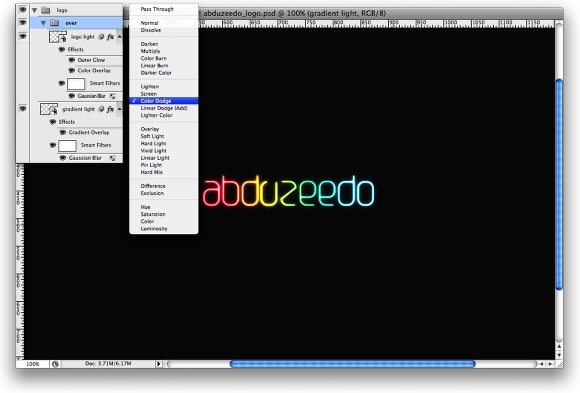
Task: Click the scroll up arrow
Action: 559,346
